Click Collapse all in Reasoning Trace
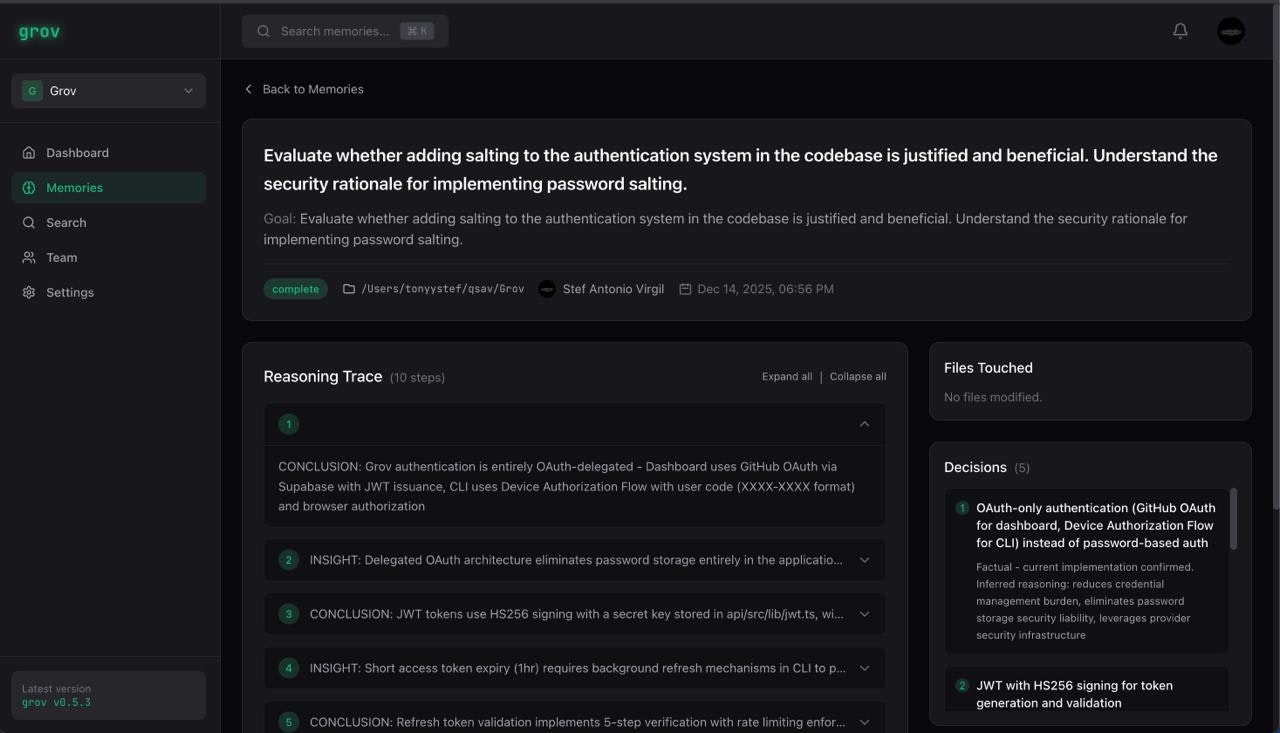 858,376
